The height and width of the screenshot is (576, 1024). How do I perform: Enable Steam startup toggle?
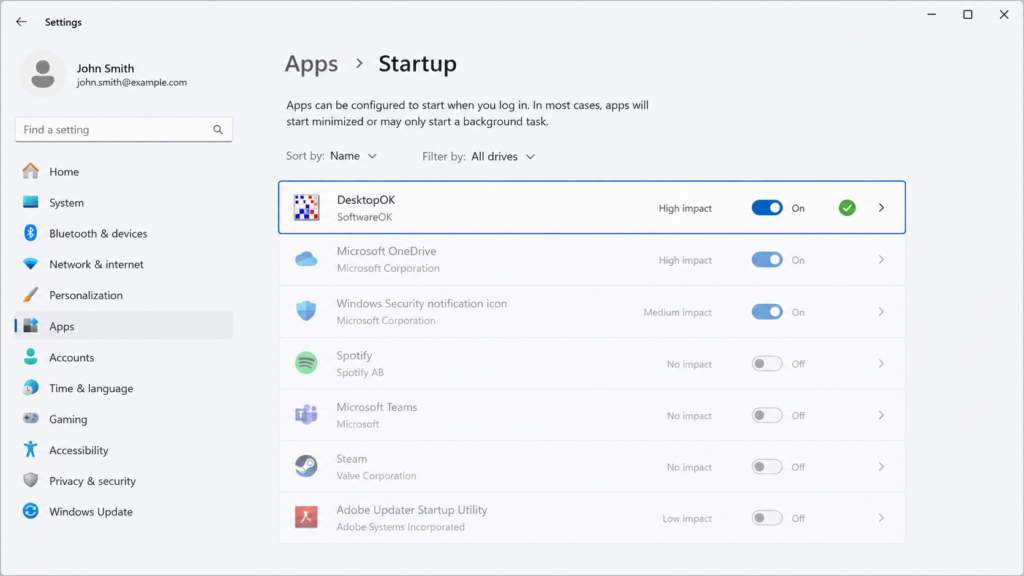[767, 466]
